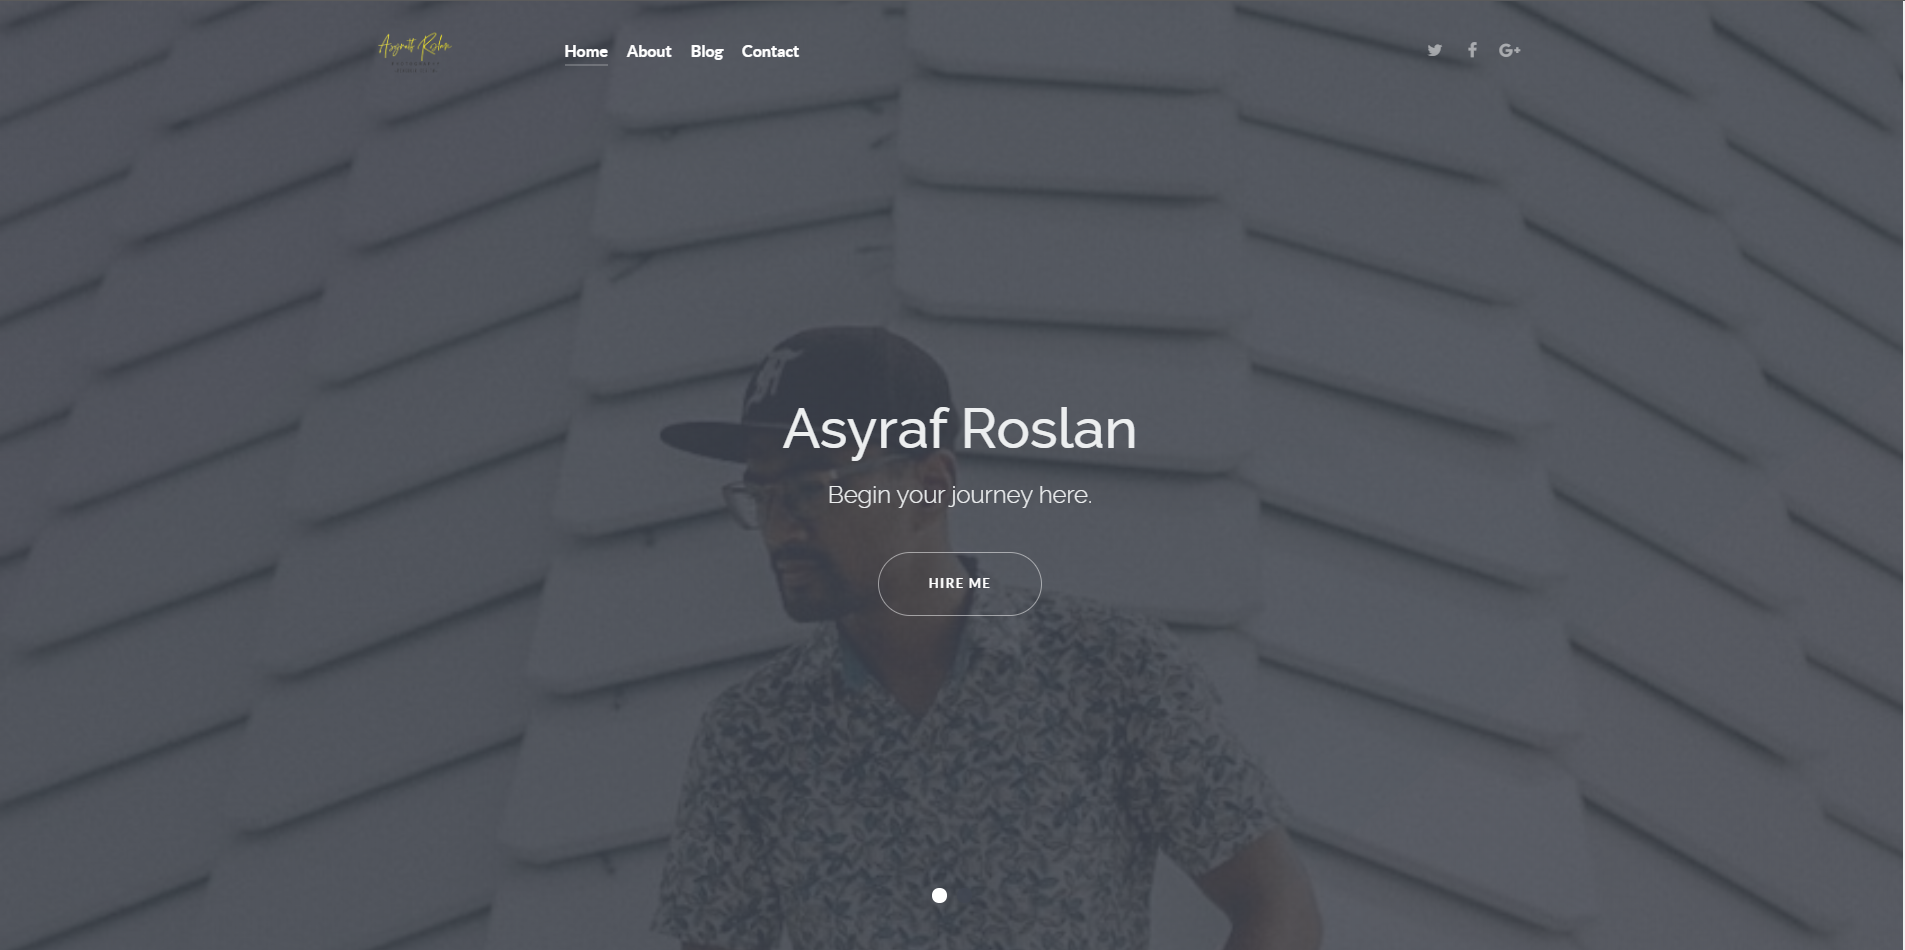Screen dimensions: 1905x950
Task: Click the letter 'A' of the hero heading
Action: pos(806,429)
